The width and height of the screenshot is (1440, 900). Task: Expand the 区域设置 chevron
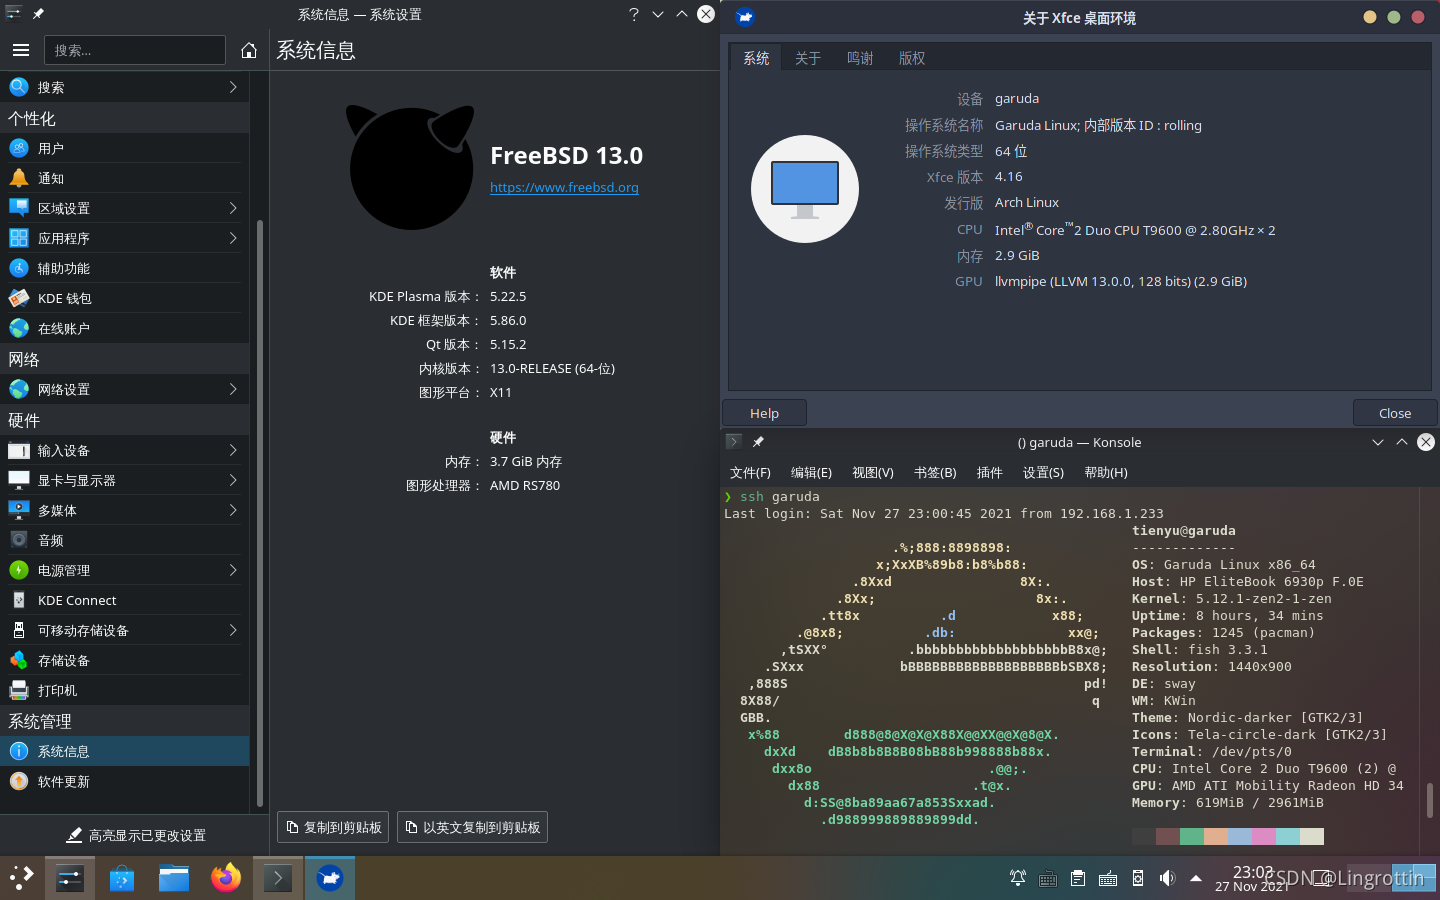point(233,208)
